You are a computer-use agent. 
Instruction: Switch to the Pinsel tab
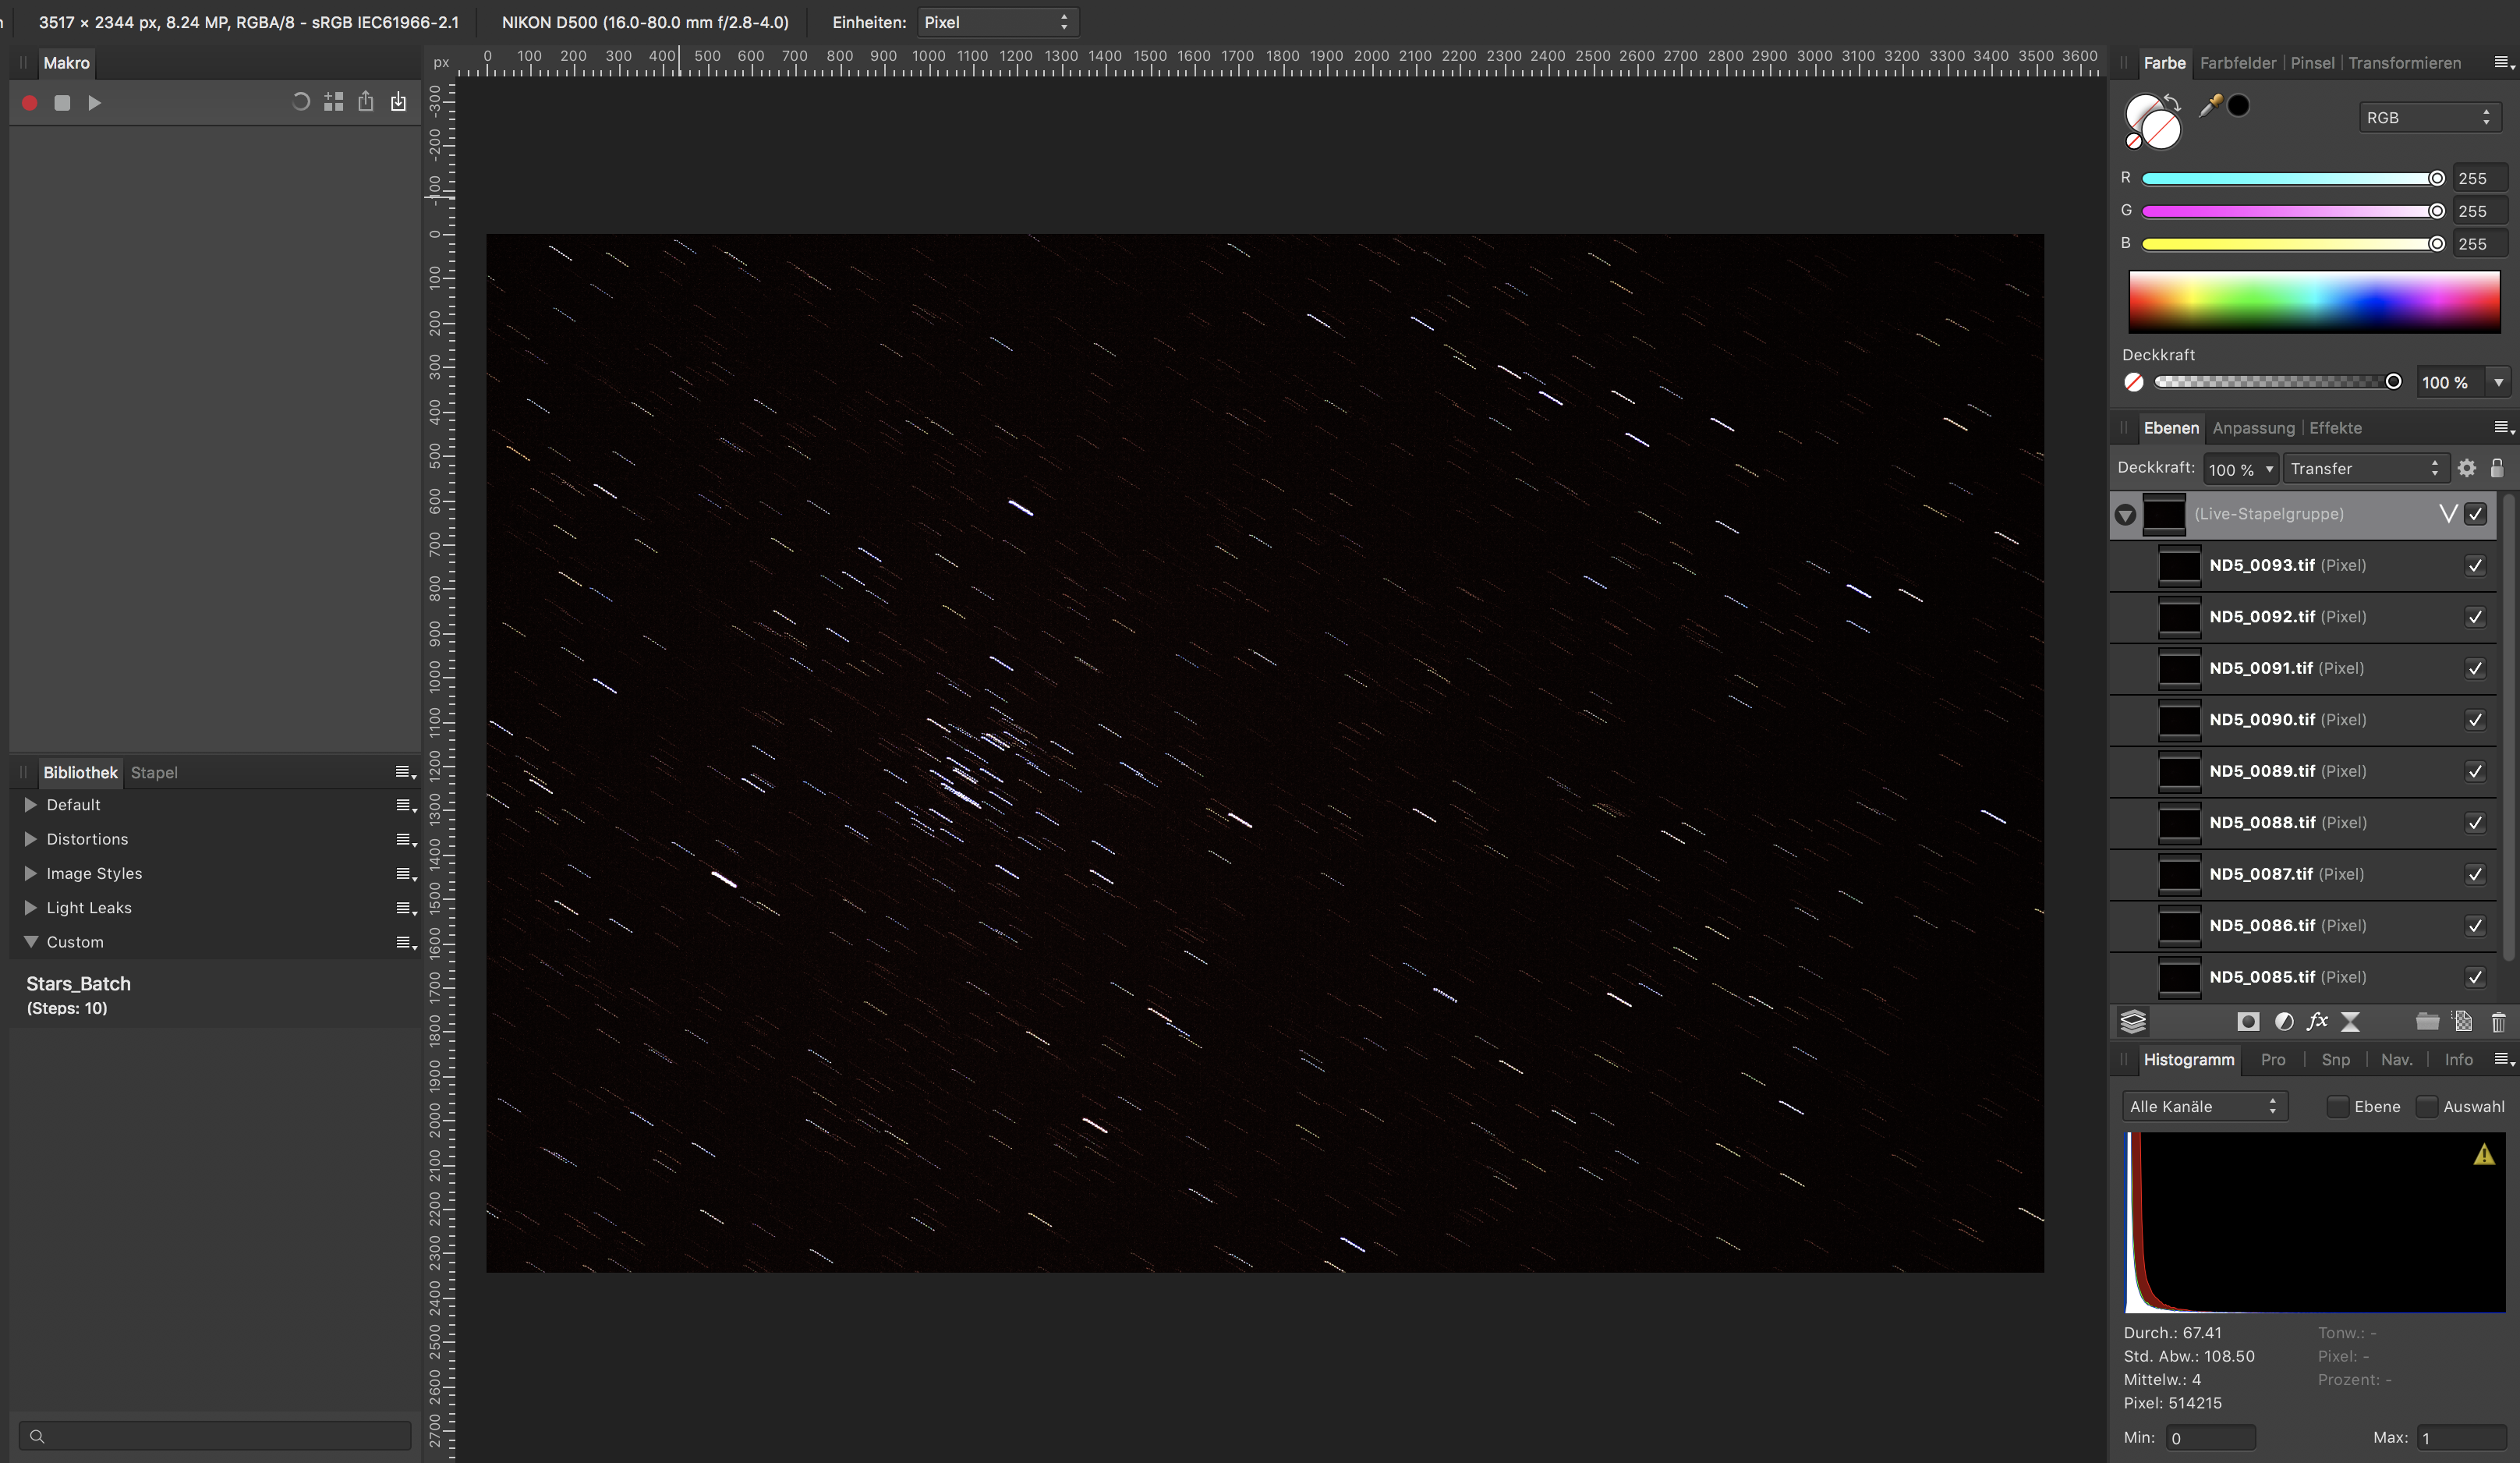[2312, 63]
